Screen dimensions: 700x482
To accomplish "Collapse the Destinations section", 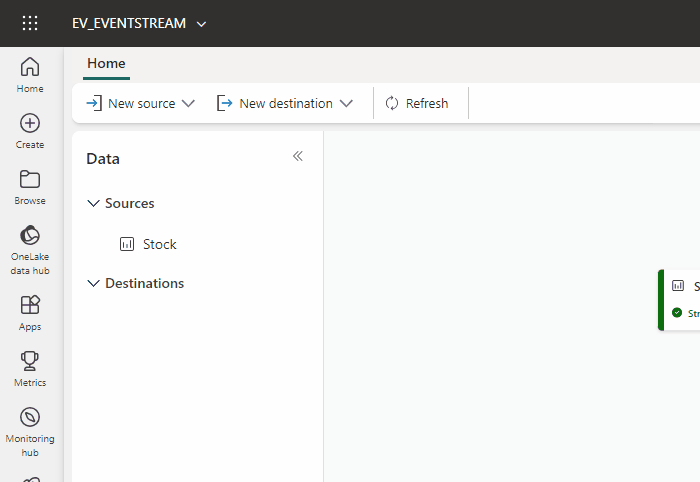I will 94,283.
